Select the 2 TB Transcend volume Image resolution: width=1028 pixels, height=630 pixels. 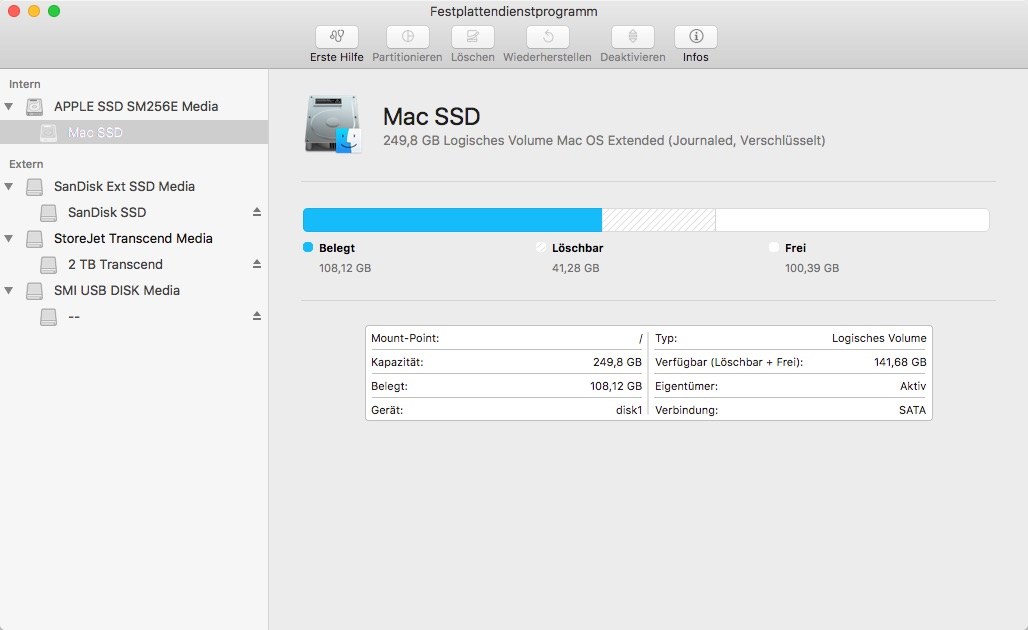pyautogui.click(x=134, y=264)
